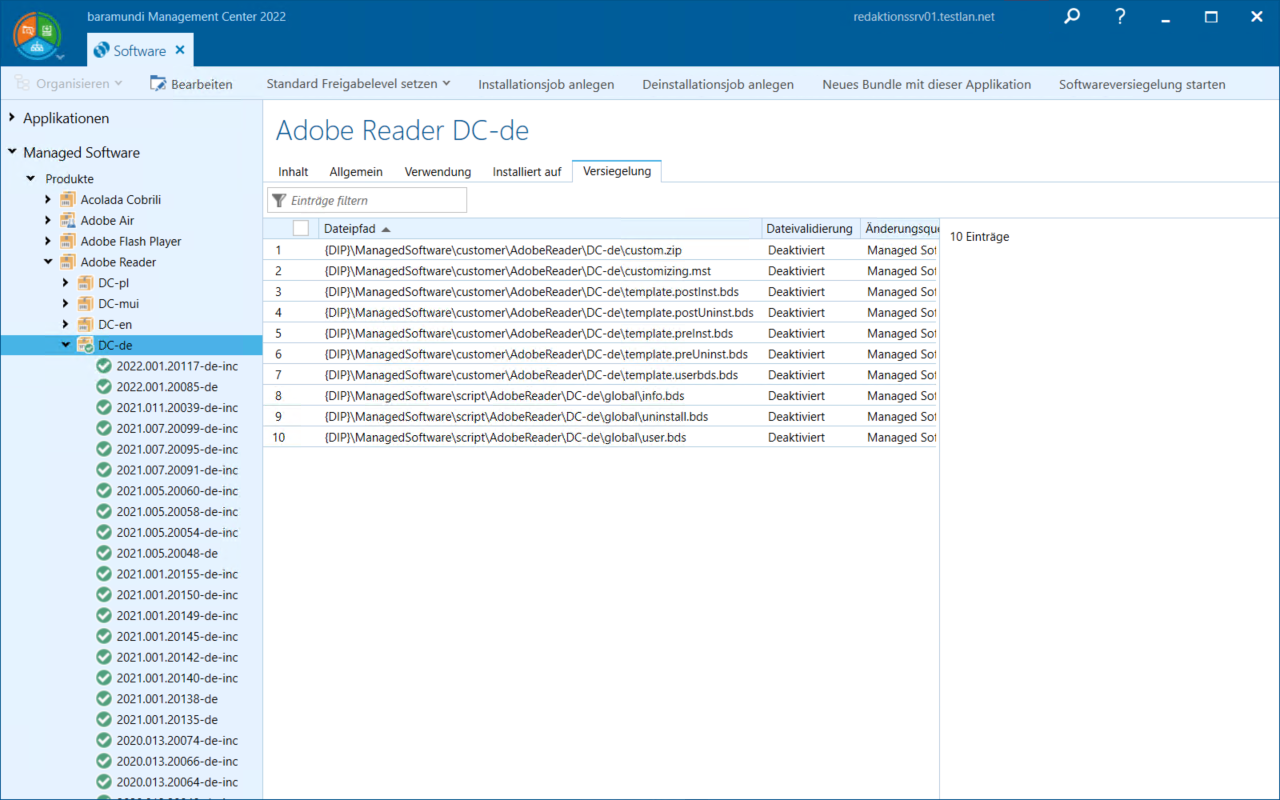Click green check icon for 2022.001.20117-de-inc
Screen dimensions: 1280x800
coord(104,366)
